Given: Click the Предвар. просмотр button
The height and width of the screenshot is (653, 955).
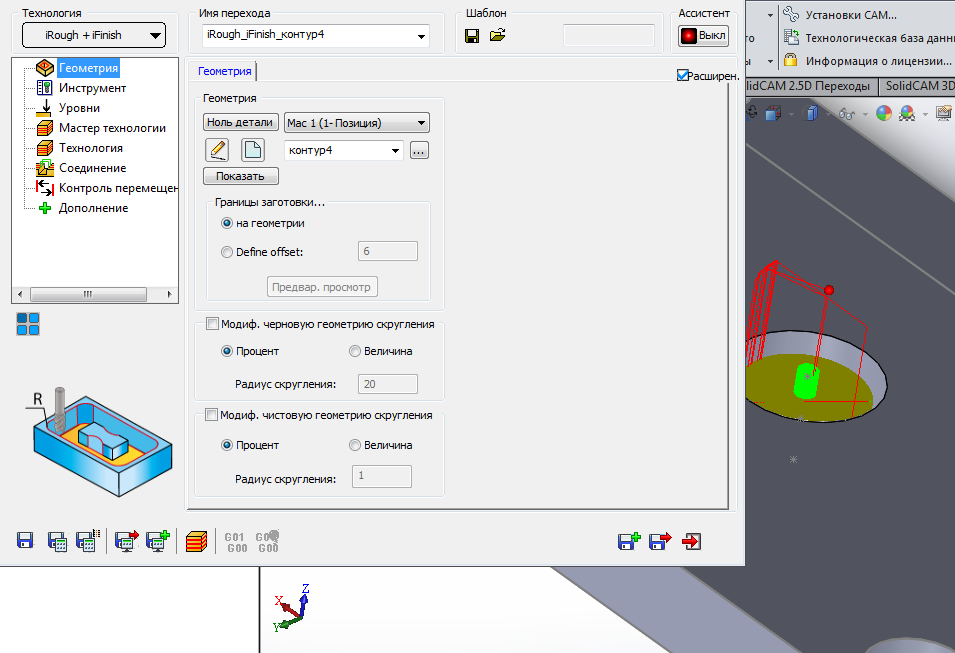Looking at the screenshot, I should (322, 287).
